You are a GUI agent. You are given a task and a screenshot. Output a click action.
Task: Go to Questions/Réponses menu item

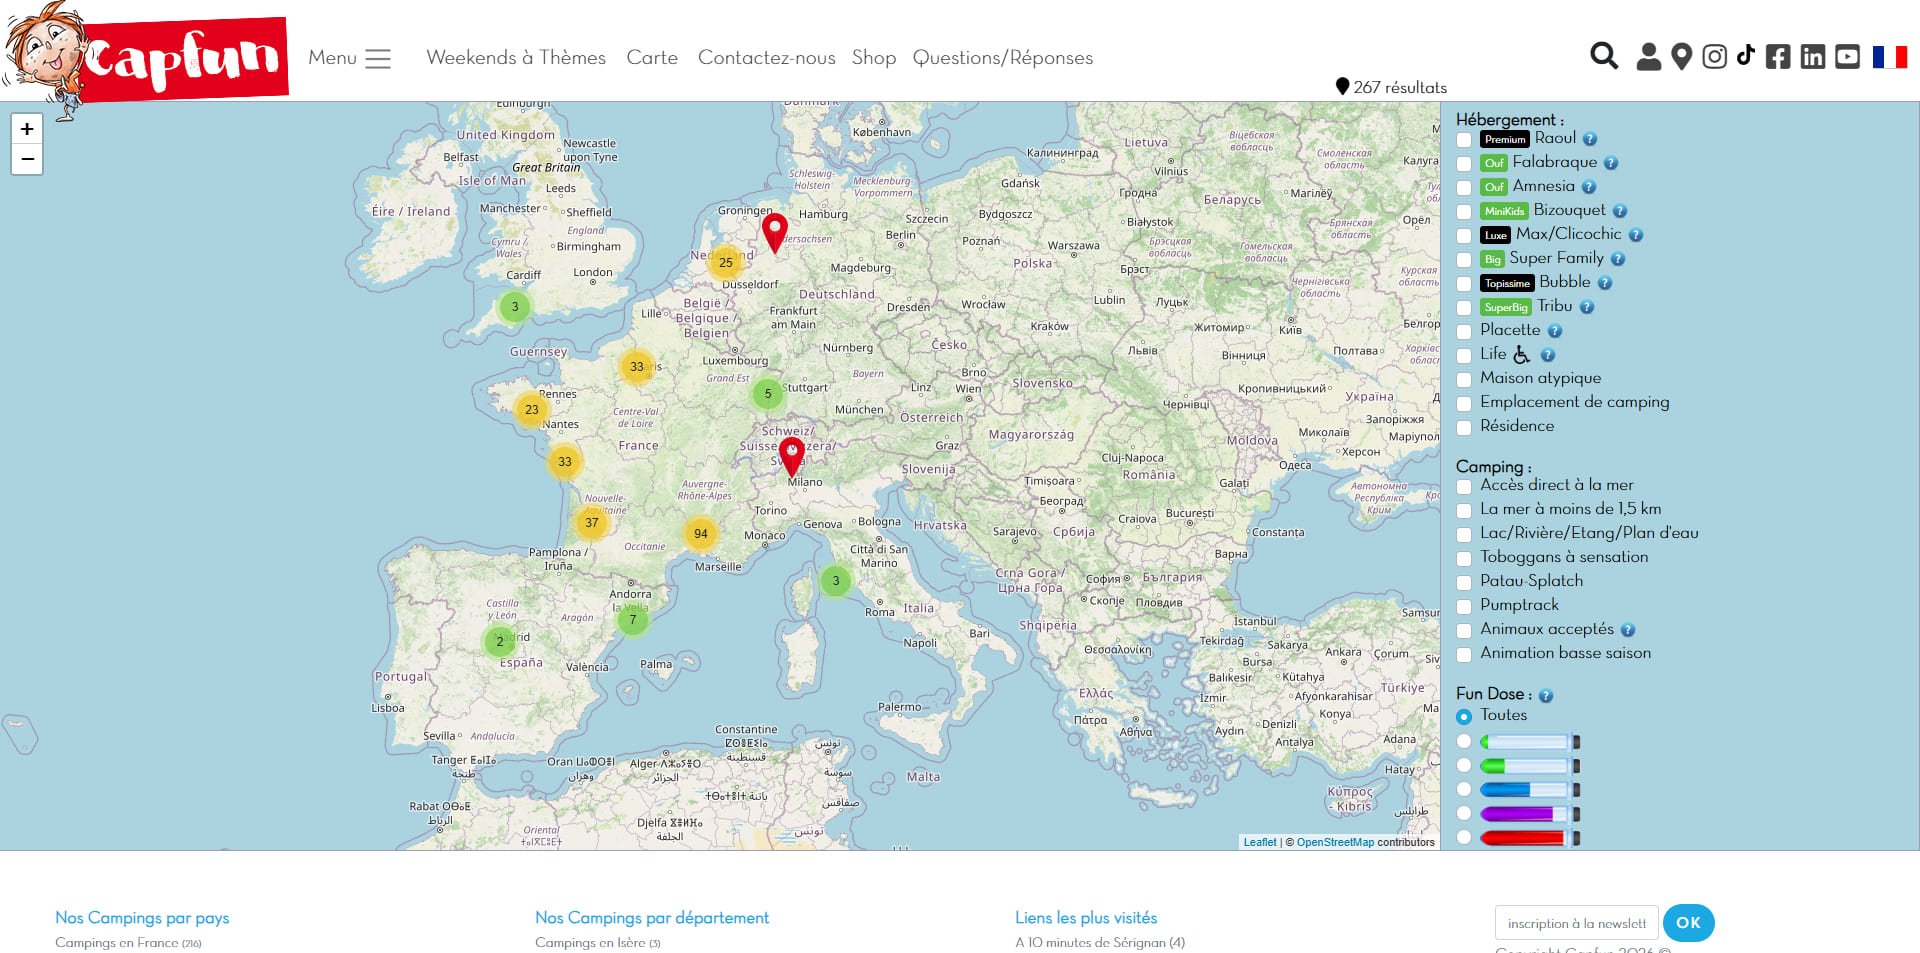tap(1003, 58)
